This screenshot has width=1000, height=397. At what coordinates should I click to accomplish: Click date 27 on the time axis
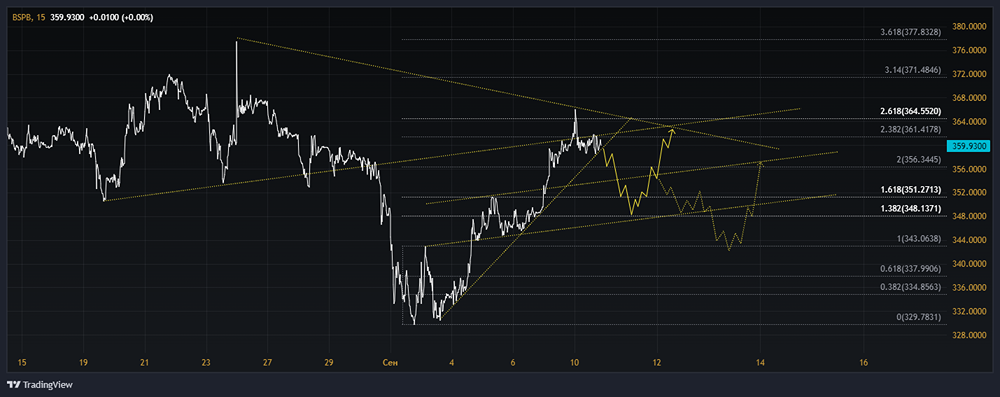tap(267, 363)
